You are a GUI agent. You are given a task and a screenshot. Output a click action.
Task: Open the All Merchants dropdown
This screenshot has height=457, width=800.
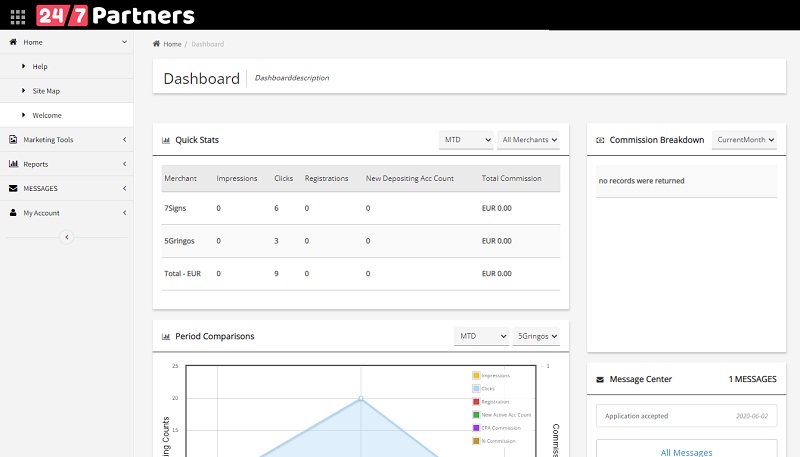[529, 140]
